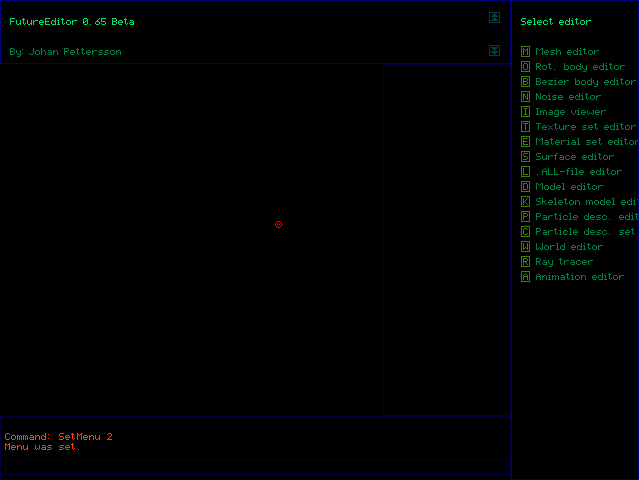Viewport: 639px width, 480px height.
Task: Choose the Model editor menu item
Action: pyautogui.click(x=569, y=187)
